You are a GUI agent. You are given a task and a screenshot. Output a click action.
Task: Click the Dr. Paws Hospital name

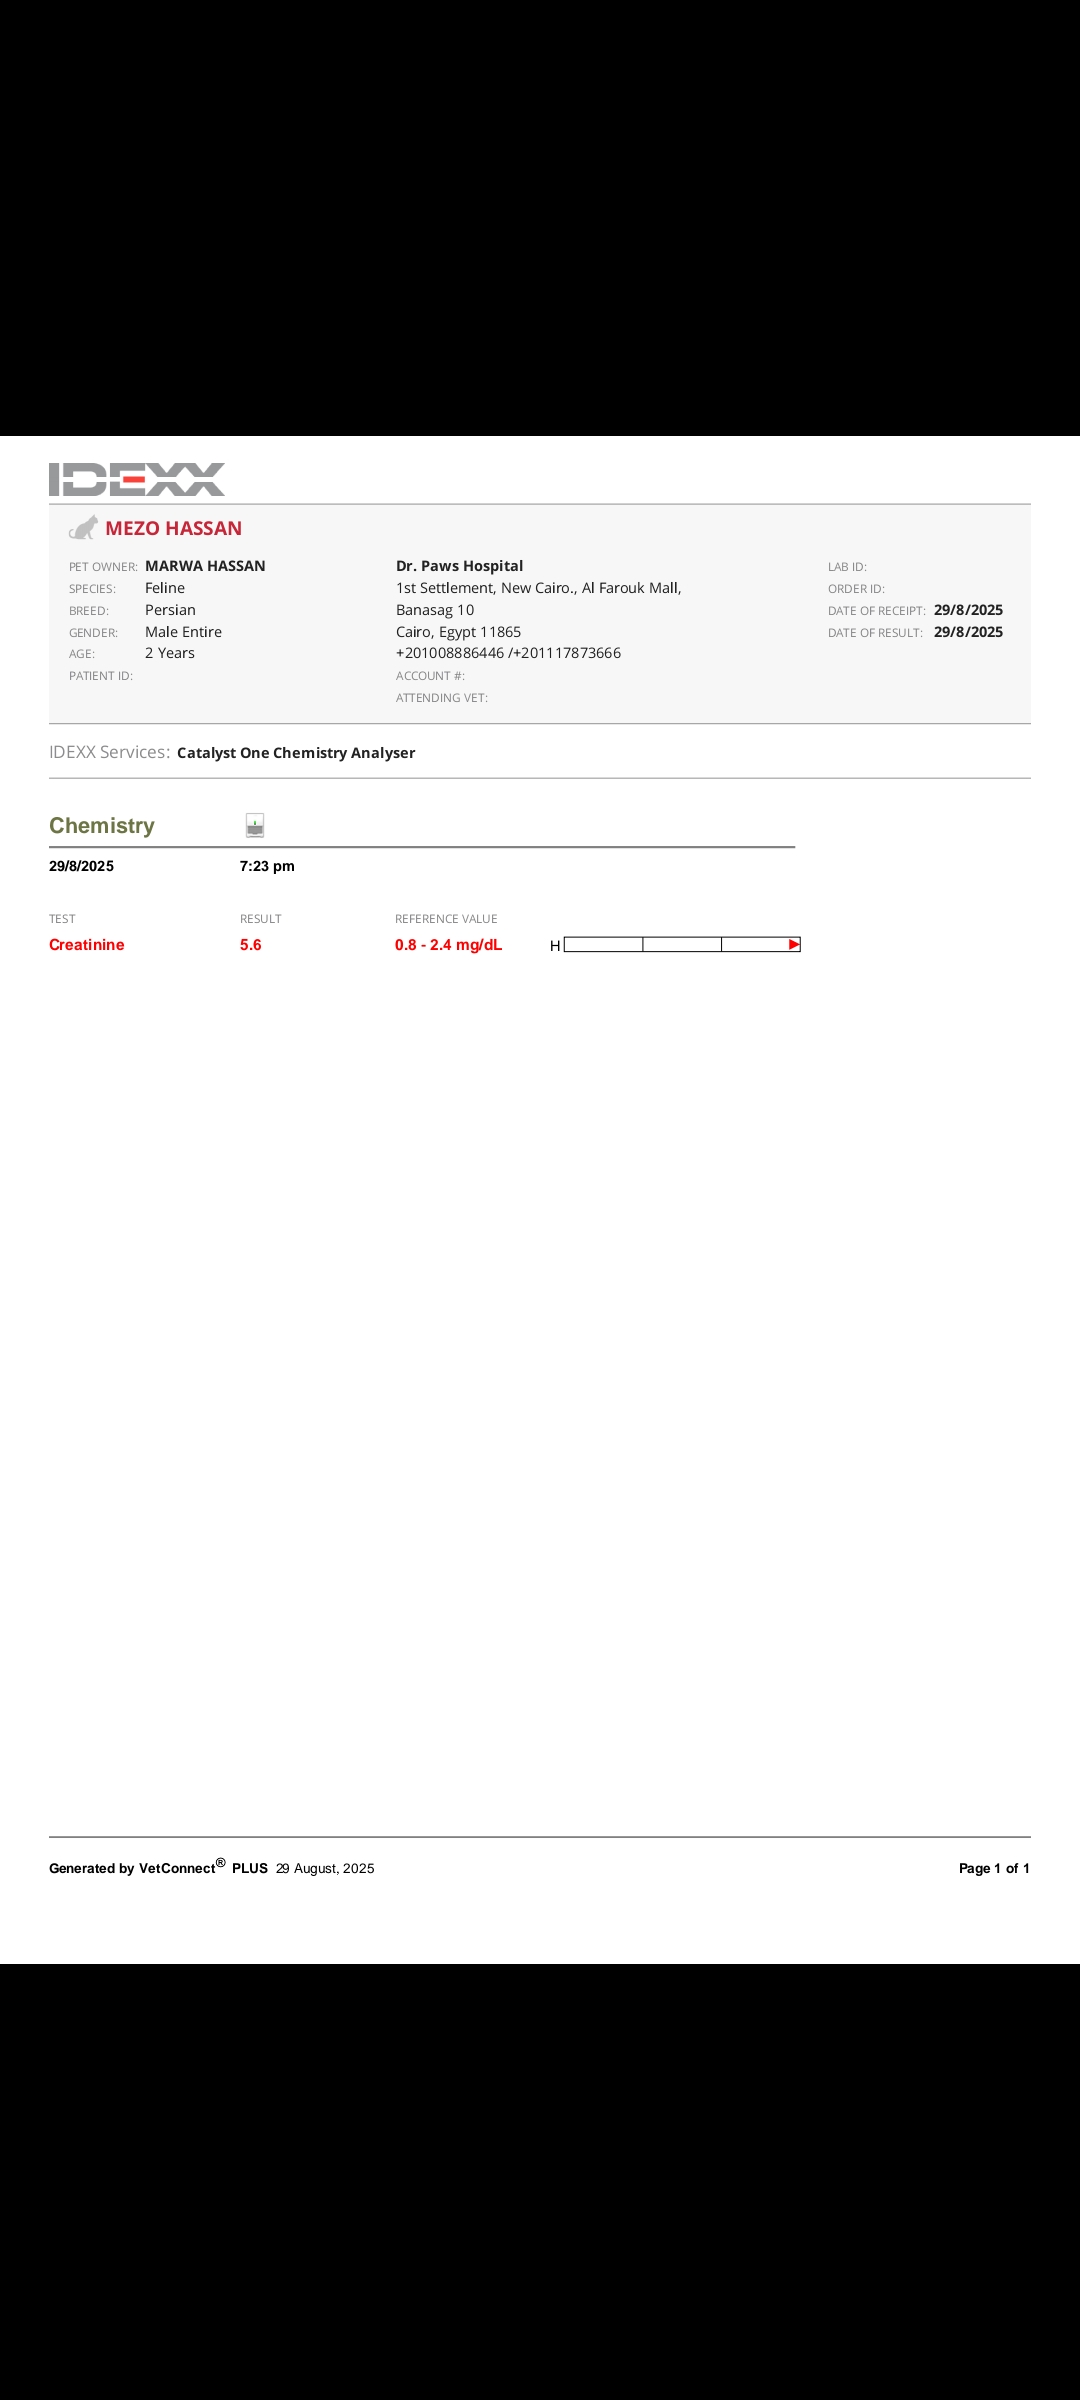tap(459, 566)
